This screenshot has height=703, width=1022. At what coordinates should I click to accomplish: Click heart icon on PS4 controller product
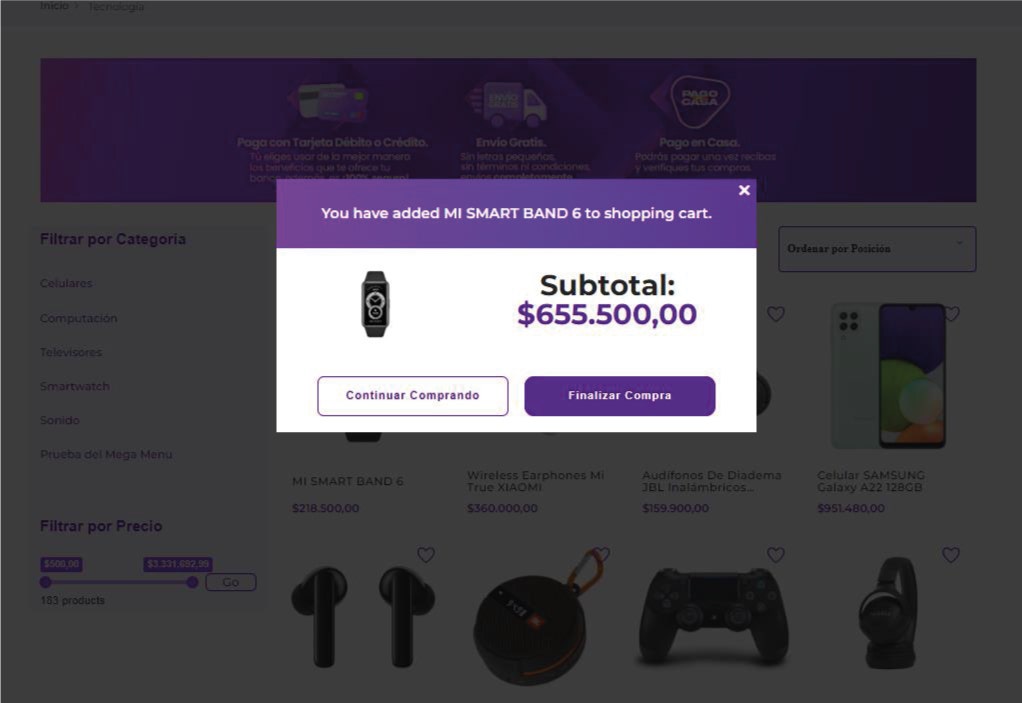coord(775,555)
